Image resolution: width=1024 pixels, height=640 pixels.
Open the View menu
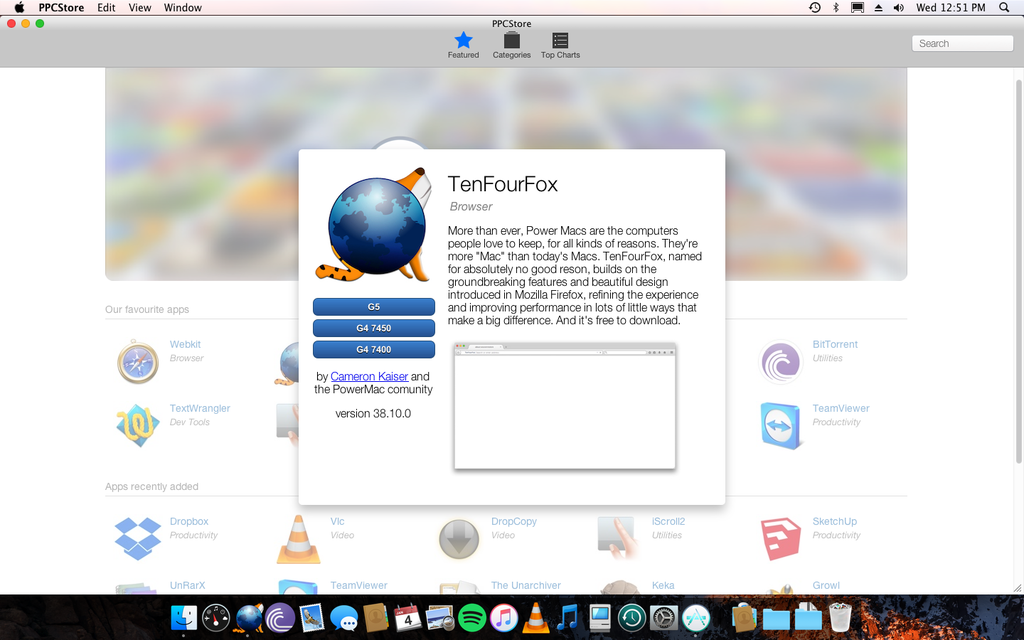point(140,8)
